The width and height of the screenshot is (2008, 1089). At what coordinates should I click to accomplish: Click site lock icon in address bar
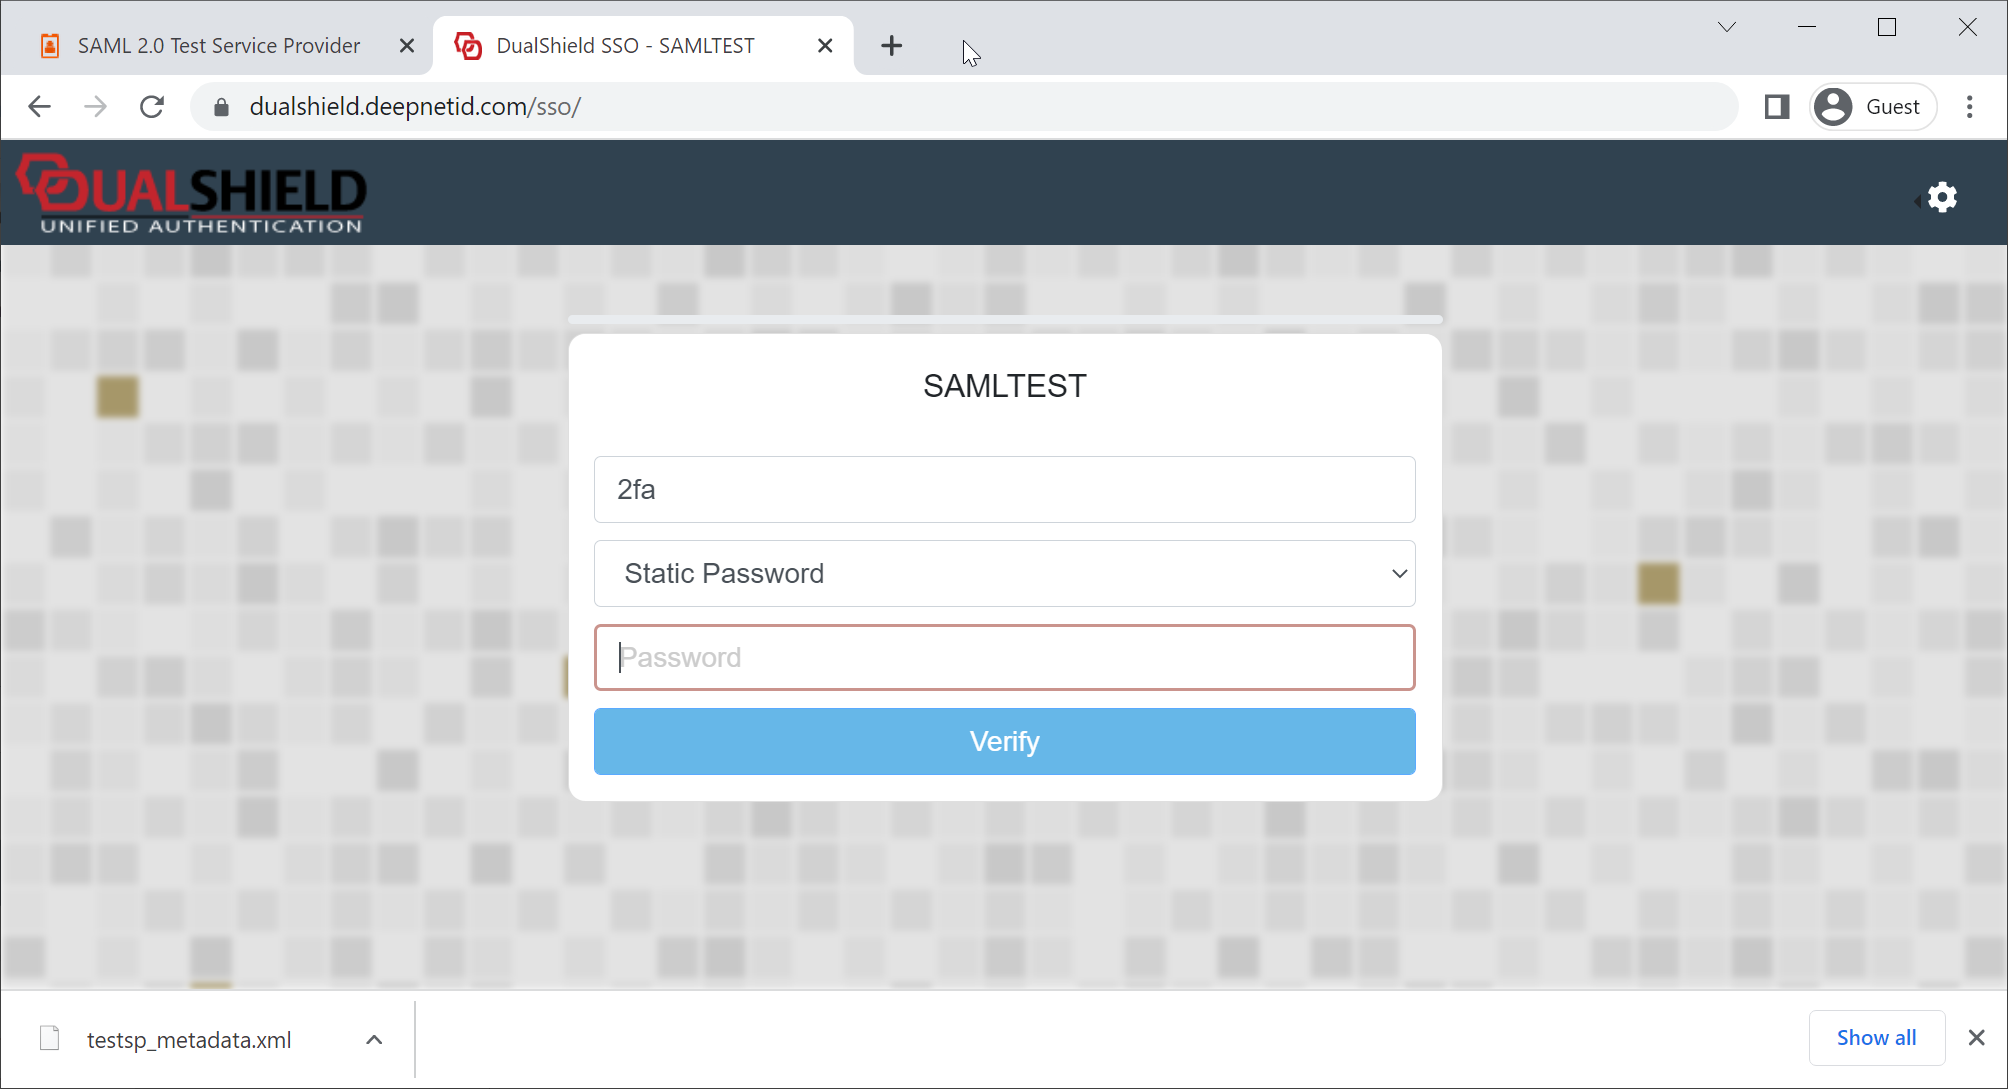point(222,107)
